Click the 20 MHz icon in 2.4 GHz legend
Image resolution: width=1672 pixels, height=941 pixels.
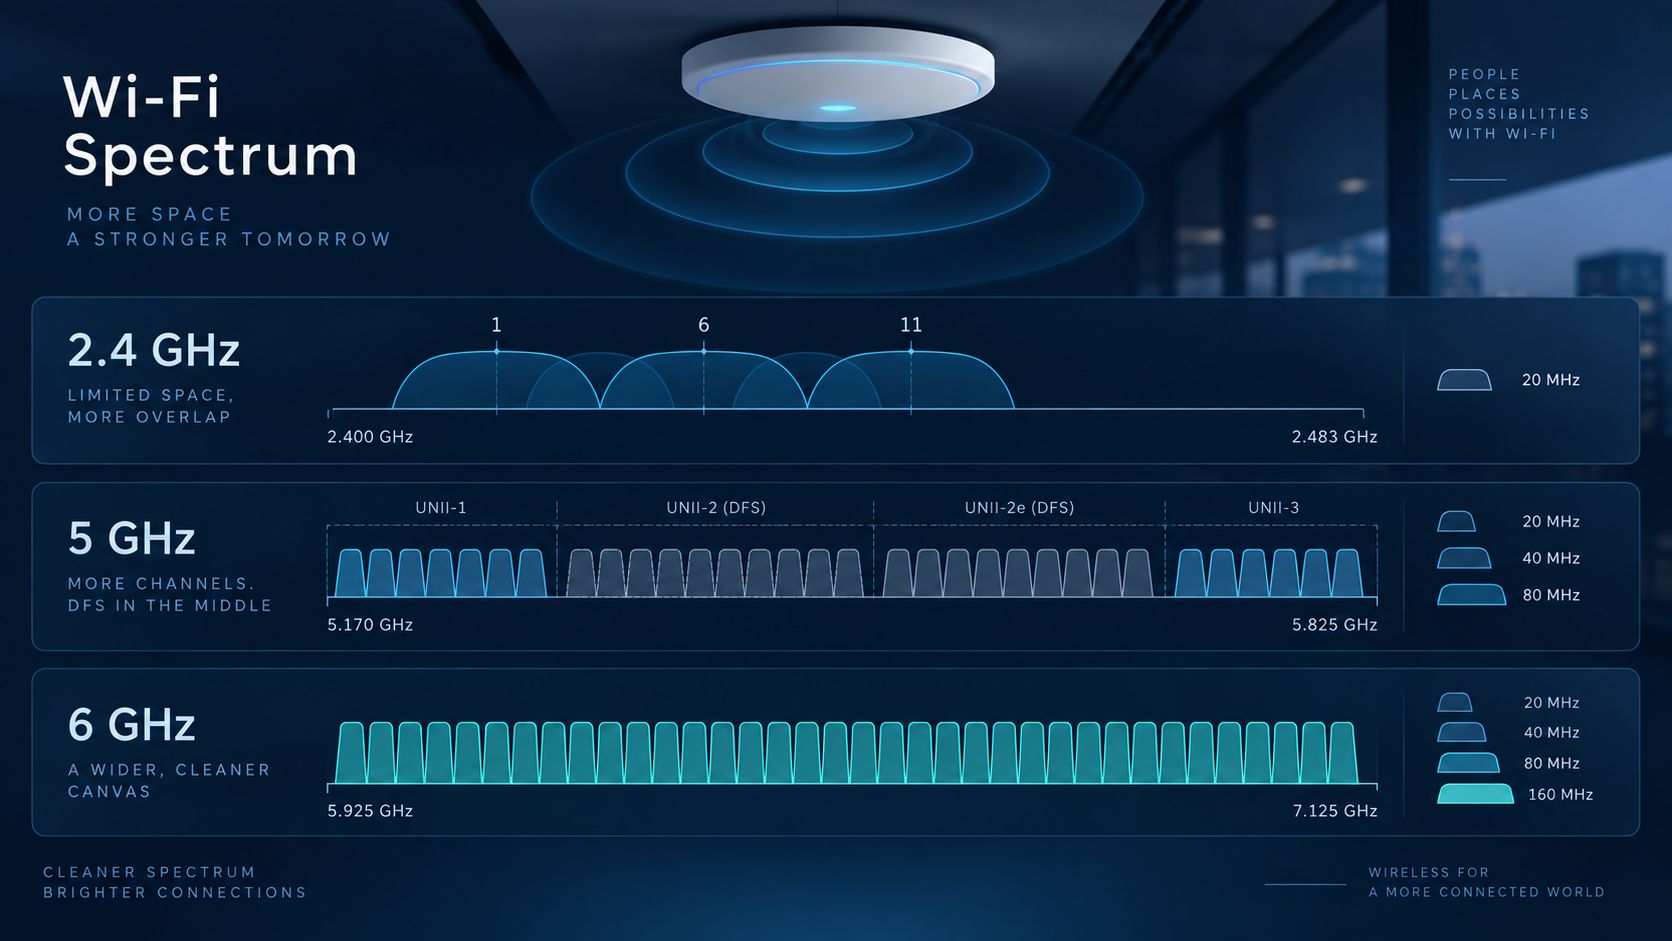tap(1464, 380)
